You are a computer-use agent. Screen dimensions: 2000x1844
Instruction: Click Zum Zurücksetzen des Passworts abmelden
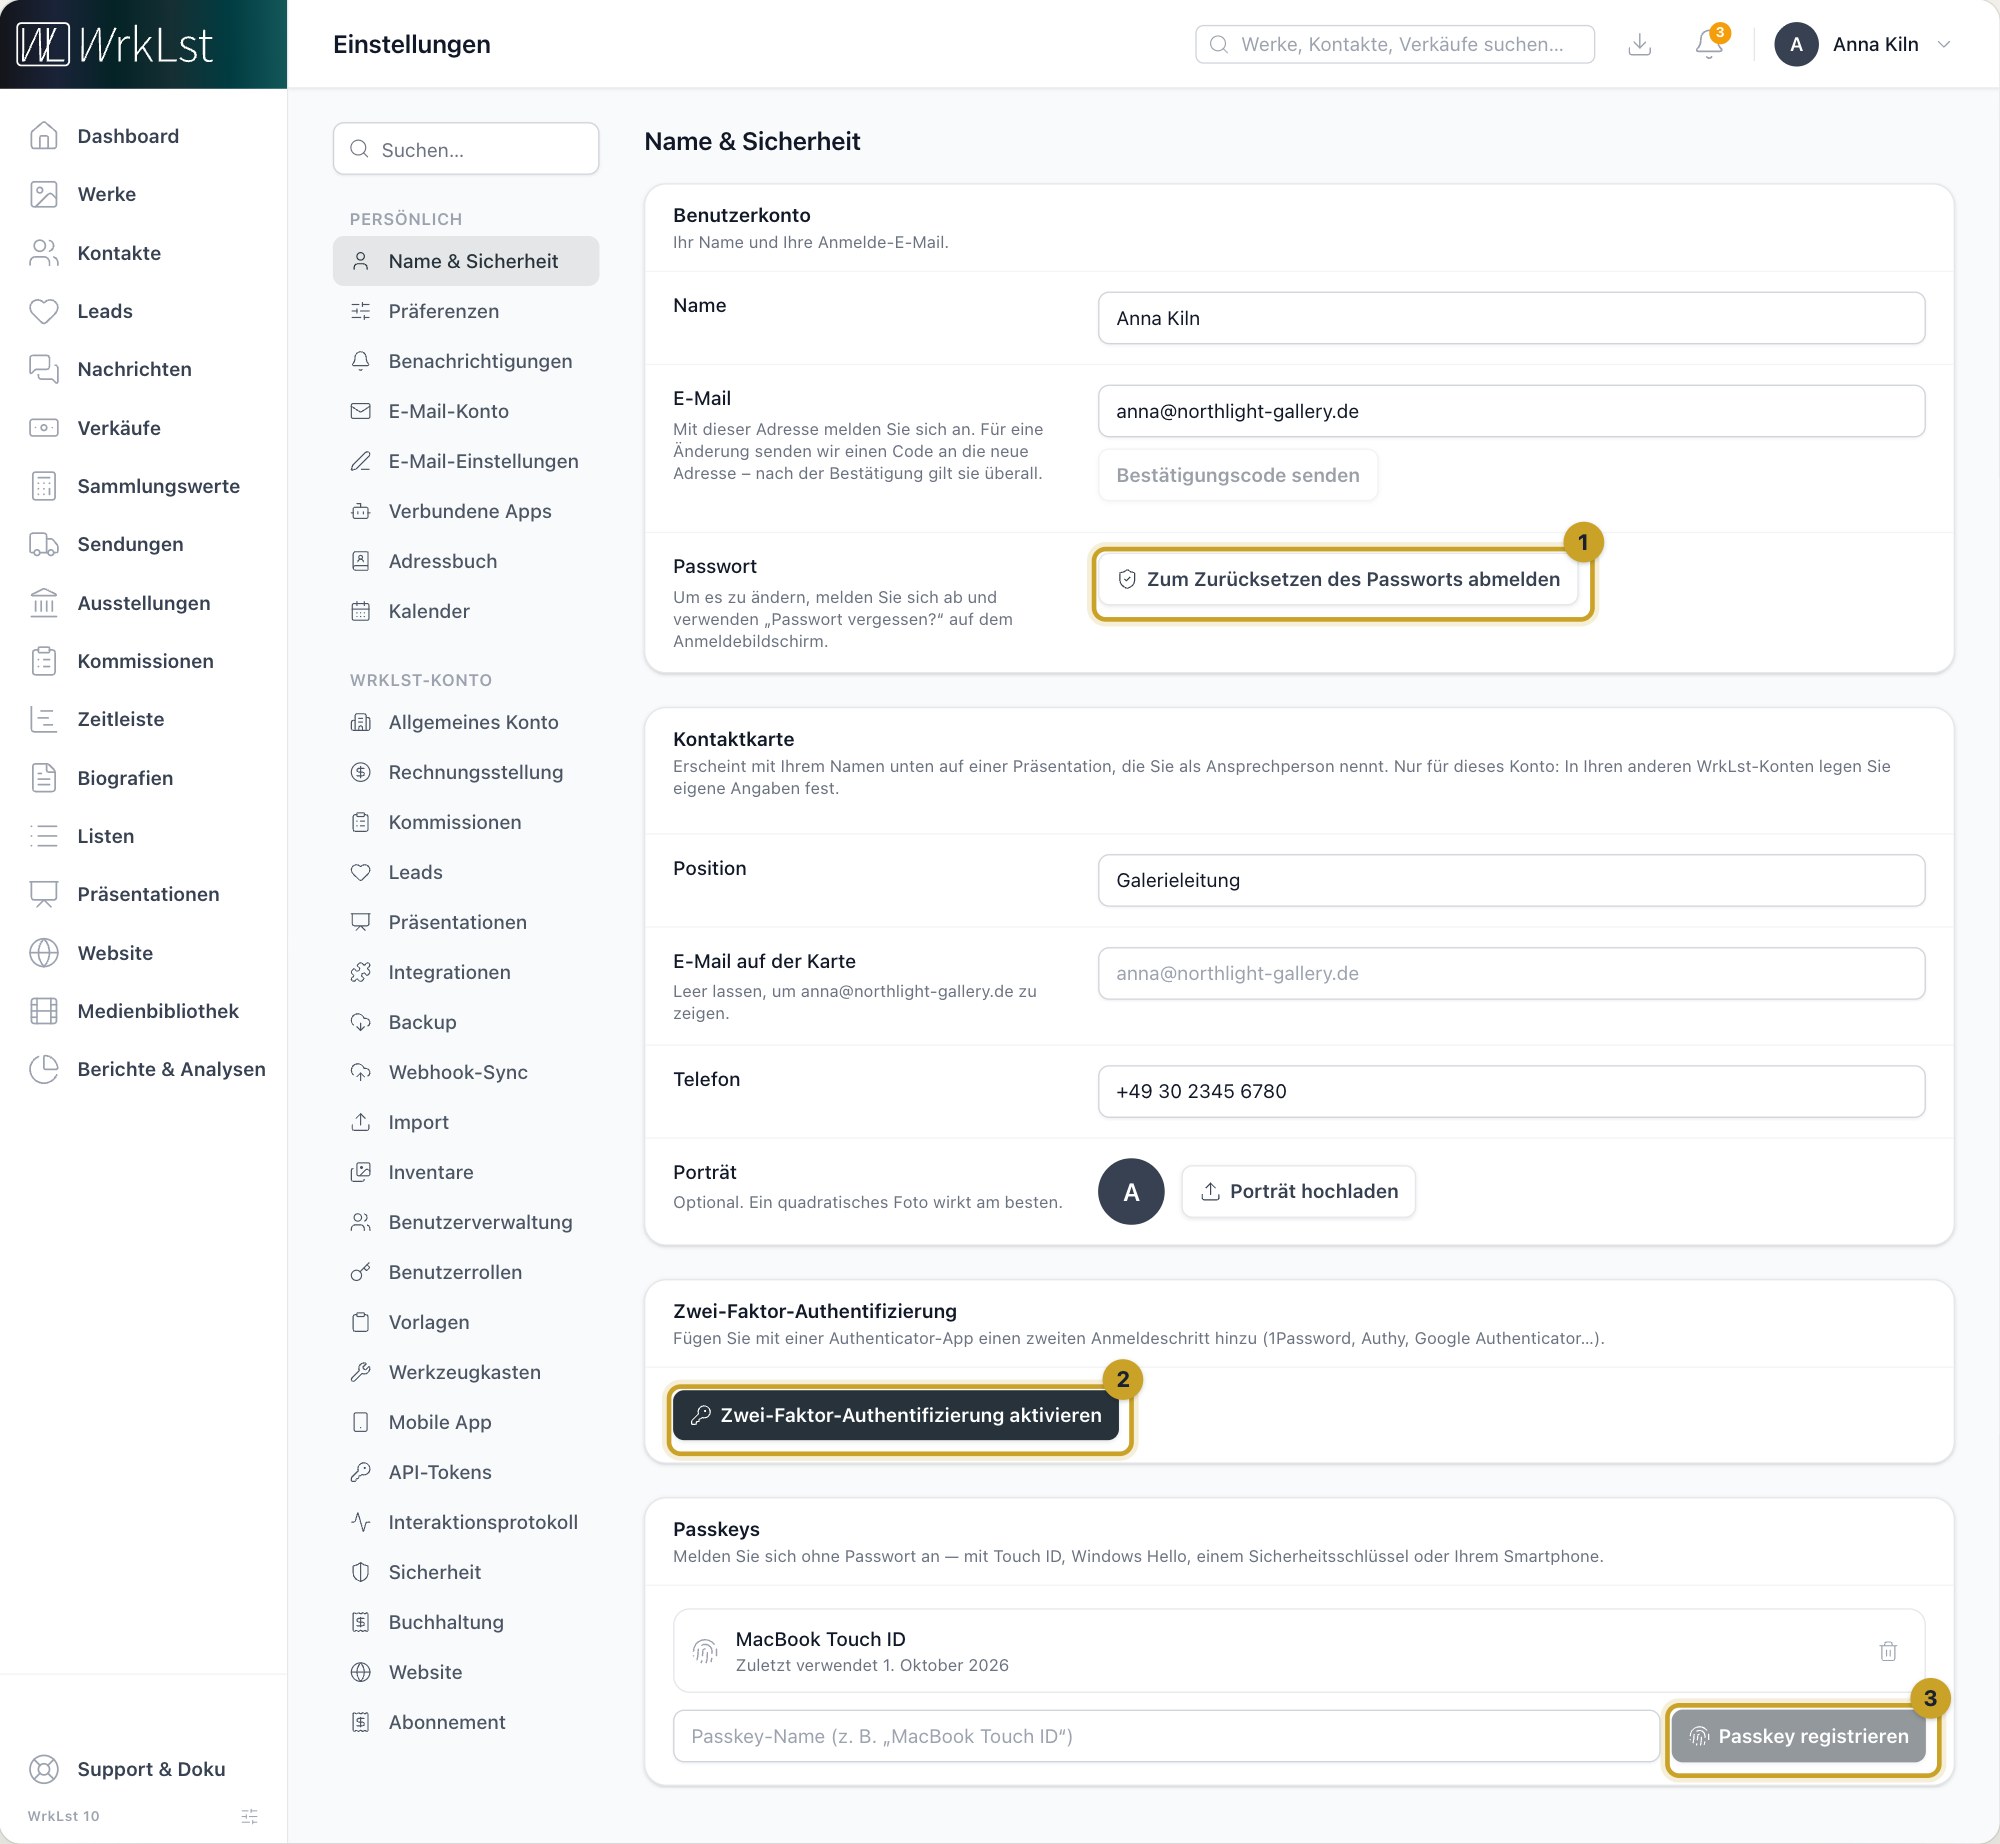click(x=1338, y=579)
